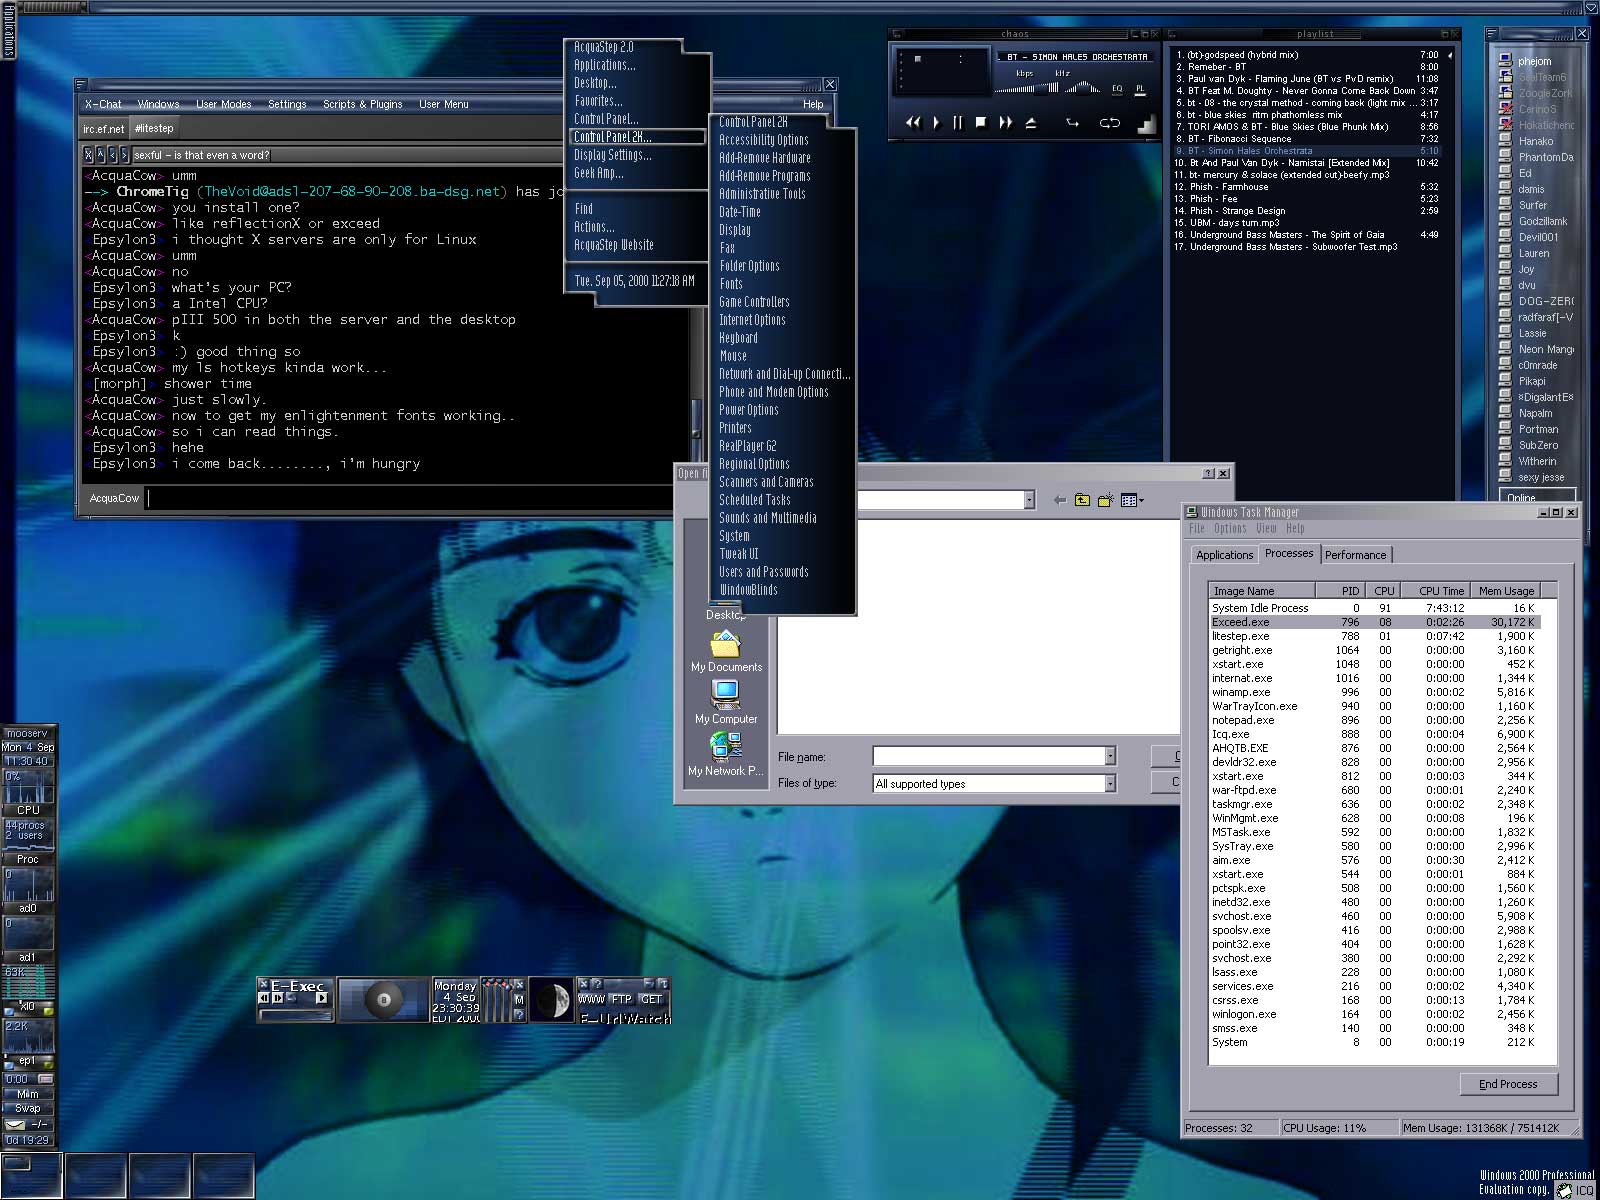Screen dimensions: 1600x1200
Task: Open View menu in Task Manager
Action: 1266,528
